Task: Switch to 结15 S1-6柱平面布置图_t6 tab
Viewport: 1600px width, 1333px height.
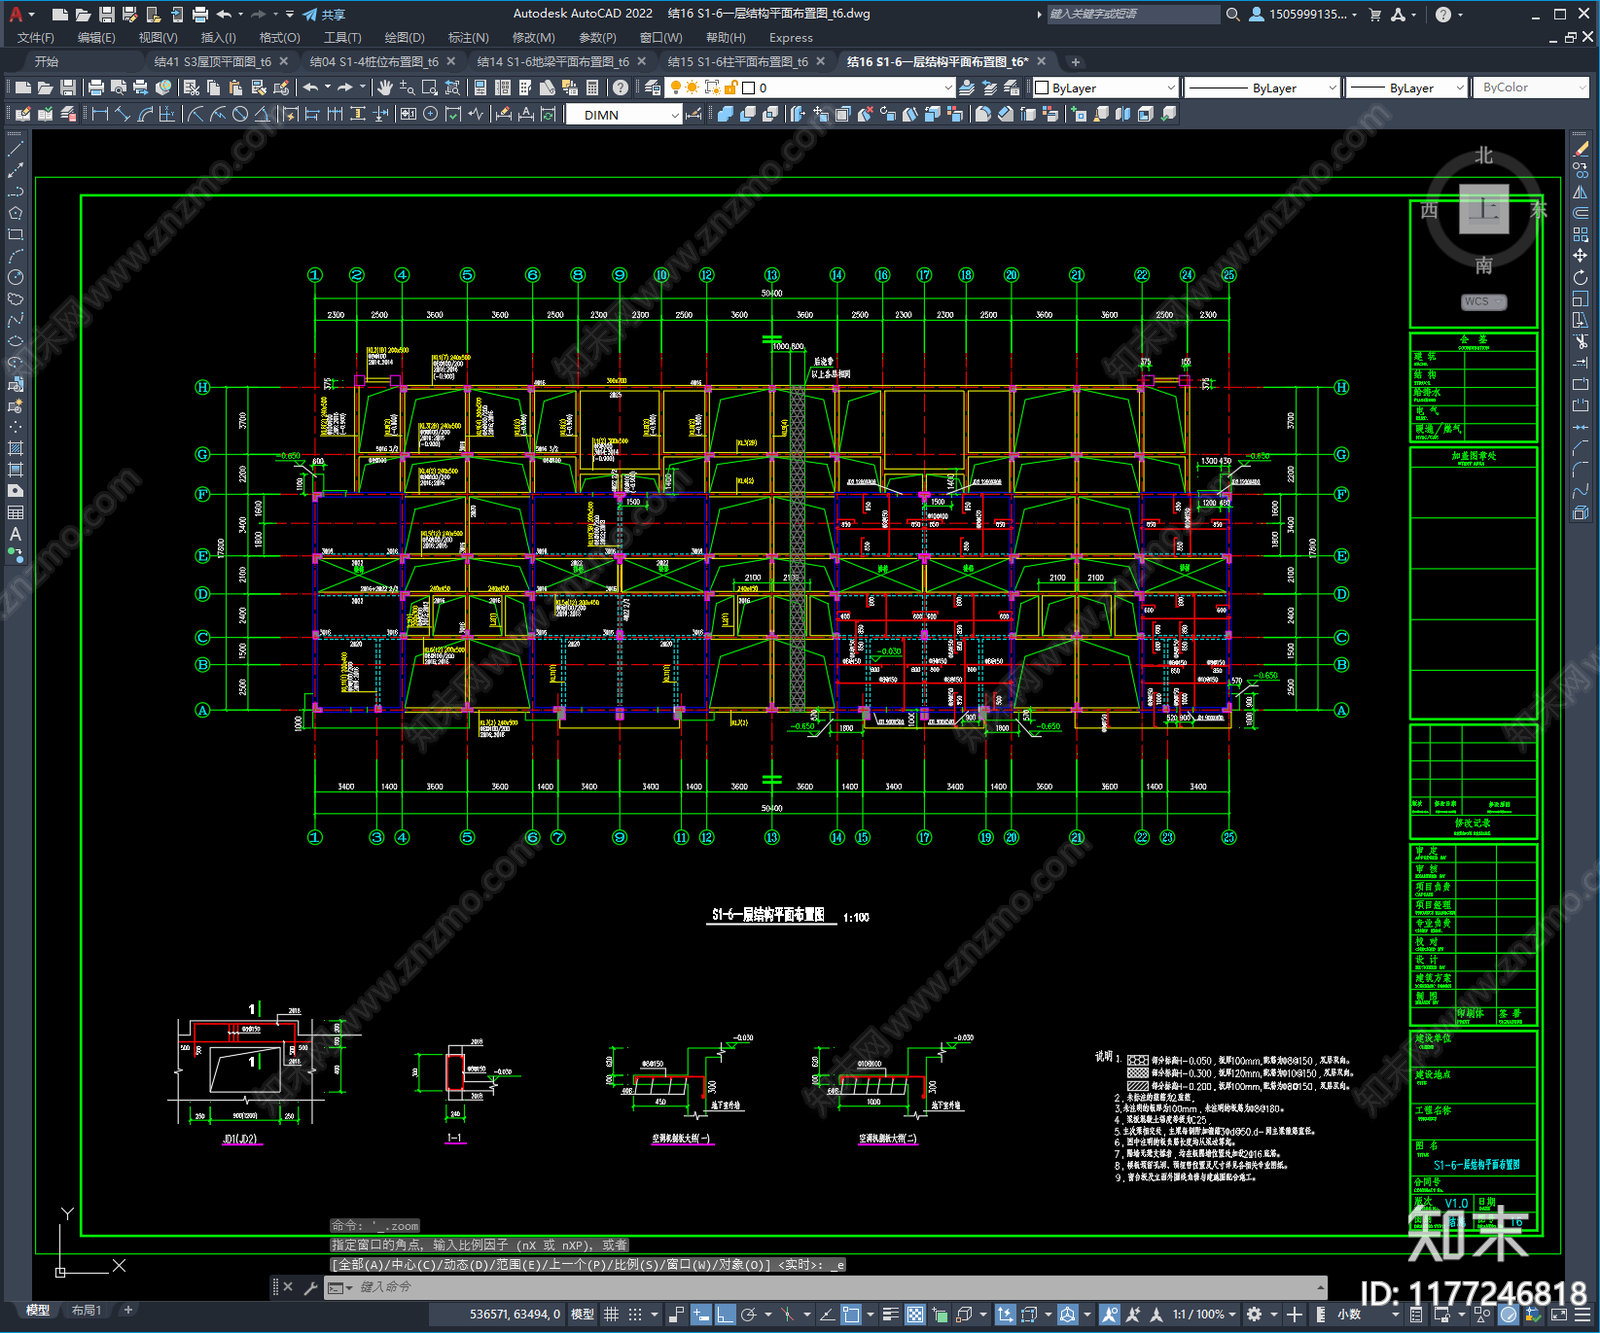Action: click(738, 62)
